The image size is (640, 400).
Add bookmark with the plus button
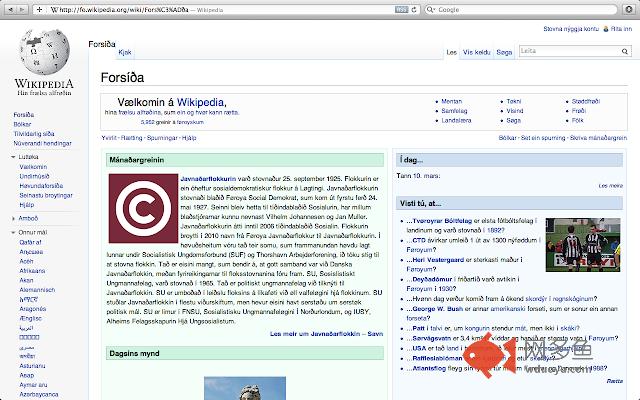click(x=40, y=9)
